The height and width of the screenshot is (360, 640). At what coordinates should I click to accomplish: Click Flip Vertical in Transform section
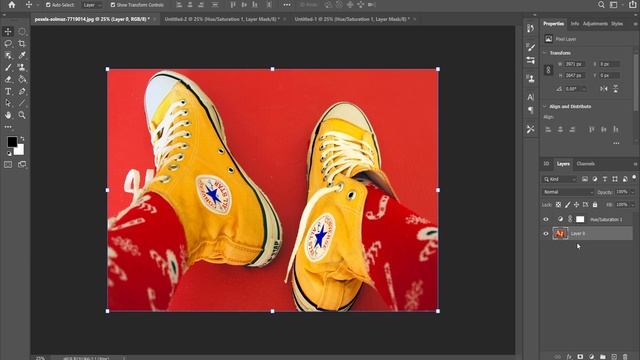click(x=616, y=89)
